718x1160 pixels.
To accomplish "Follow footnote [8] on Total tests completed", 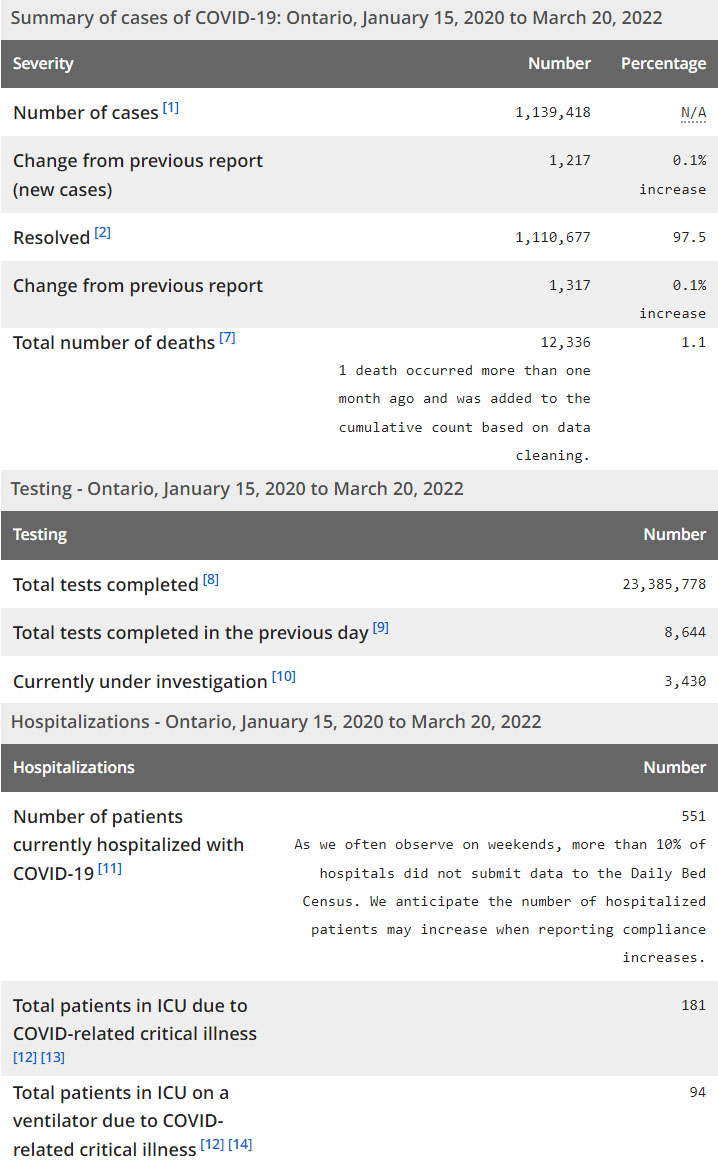I will [210, 580].
